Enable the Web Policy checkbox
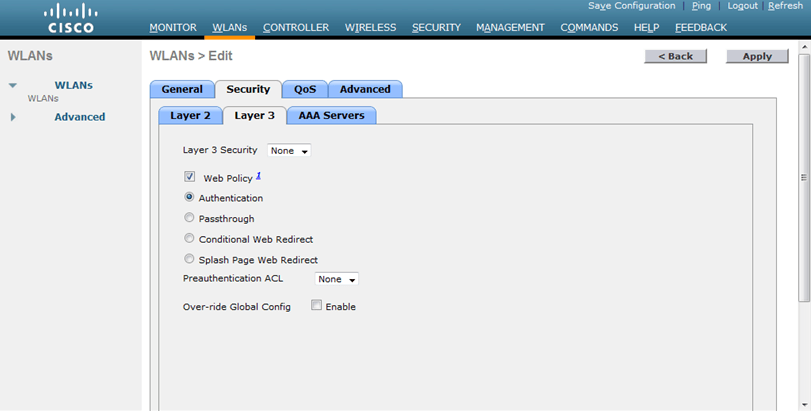811x411 pixels. tap(189, 177)
